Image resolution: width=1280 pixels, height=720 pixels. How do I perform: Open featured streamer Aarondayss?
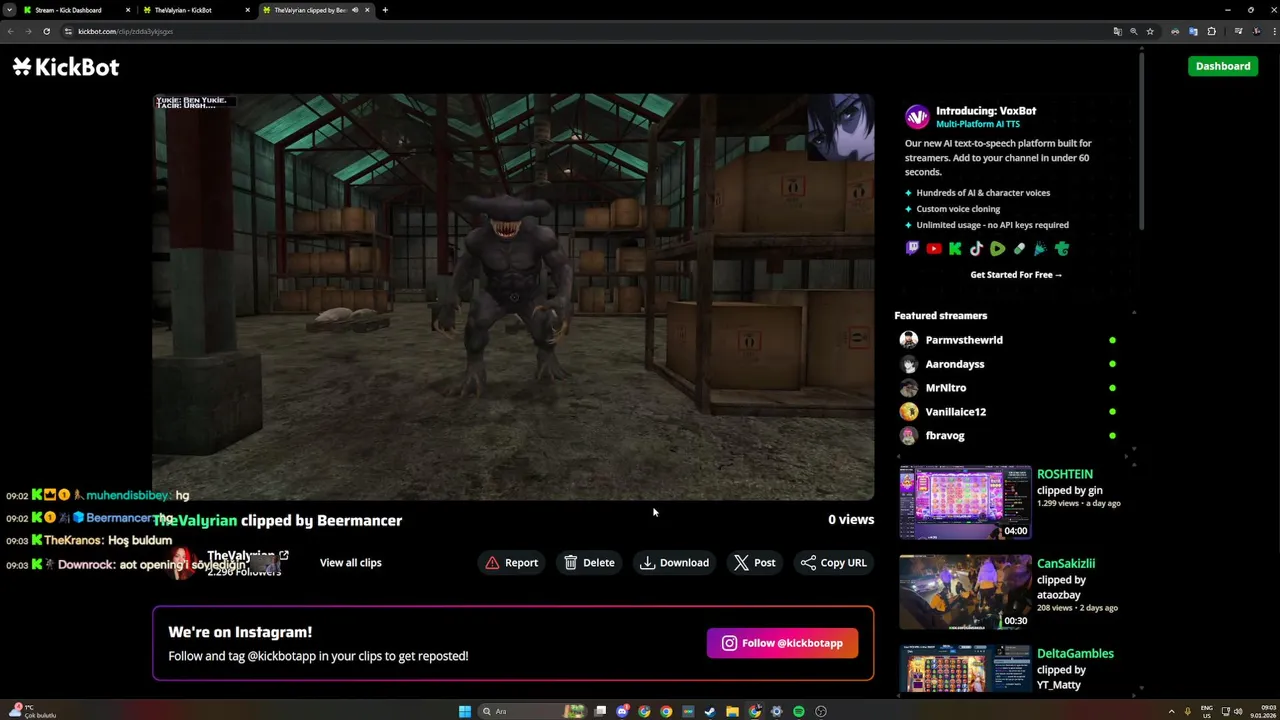pos(954,364)
